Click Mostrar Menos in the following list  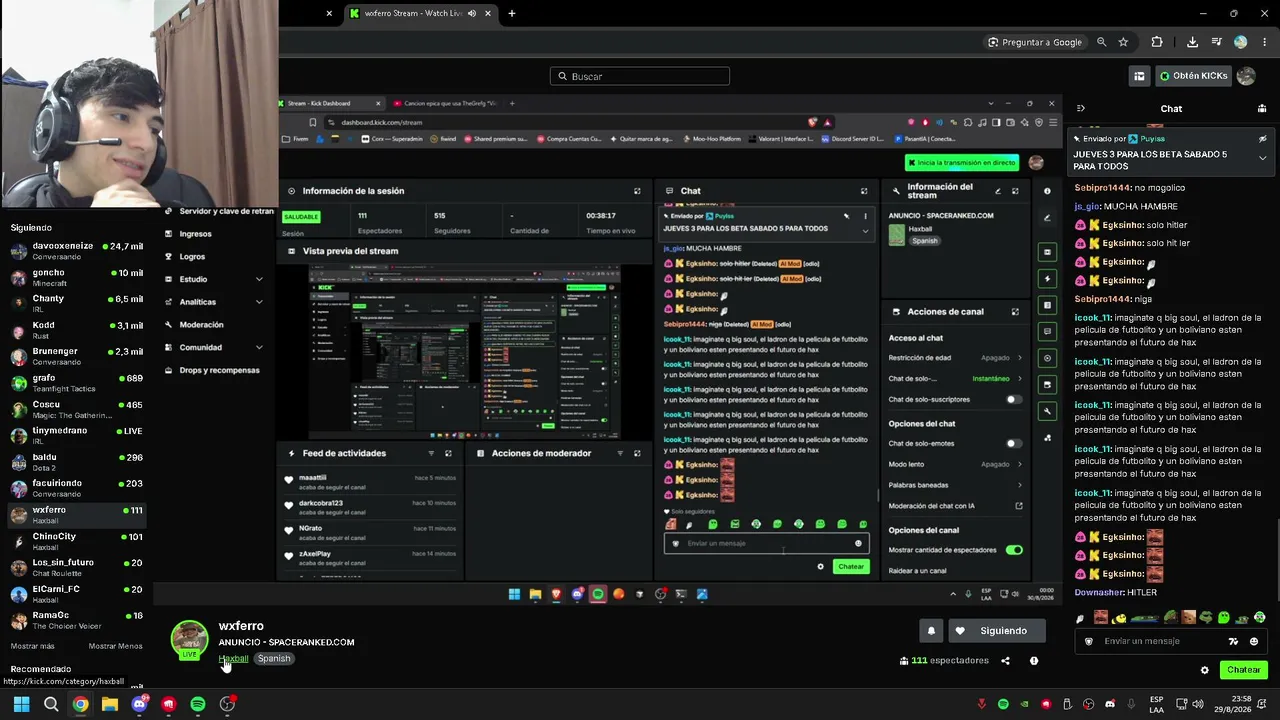click(x=116, y=646)
